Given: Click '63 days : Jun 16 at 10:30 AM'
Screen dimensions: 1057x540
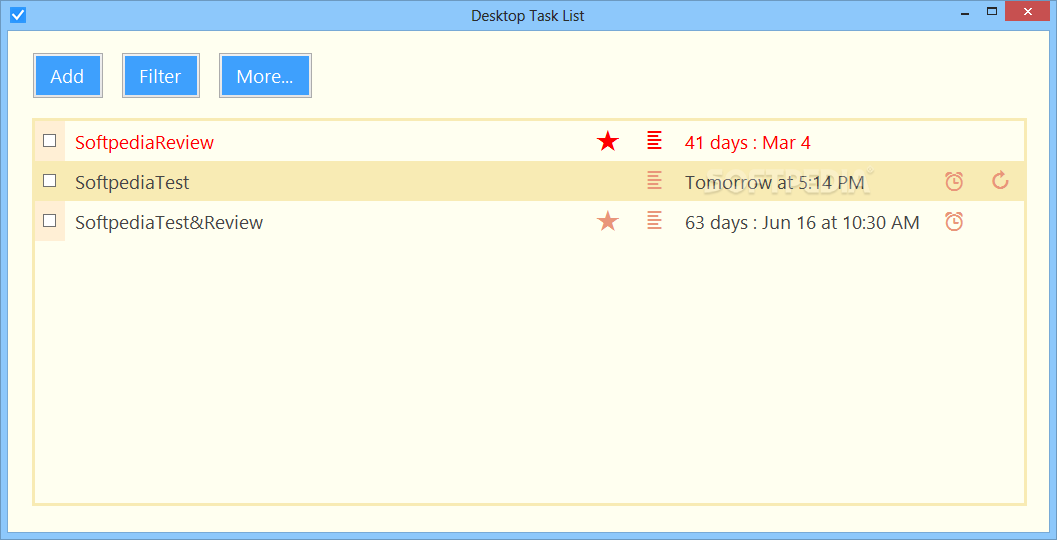Looking at the screenshot, I should pos(802,222).
